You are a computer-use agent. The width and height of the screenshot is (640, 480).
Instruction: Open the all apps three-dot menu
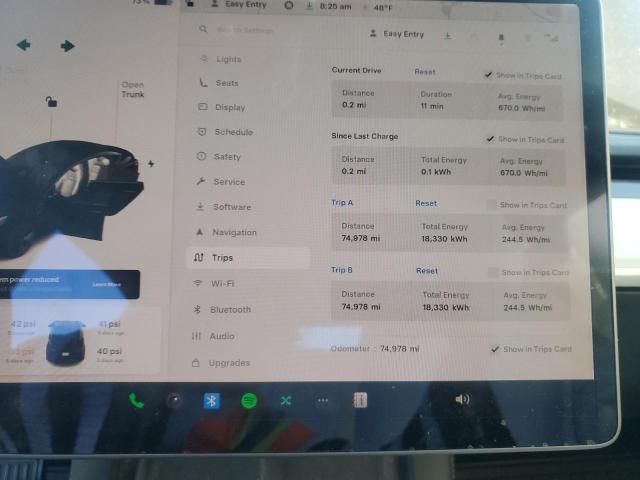(x=322, y=401)
